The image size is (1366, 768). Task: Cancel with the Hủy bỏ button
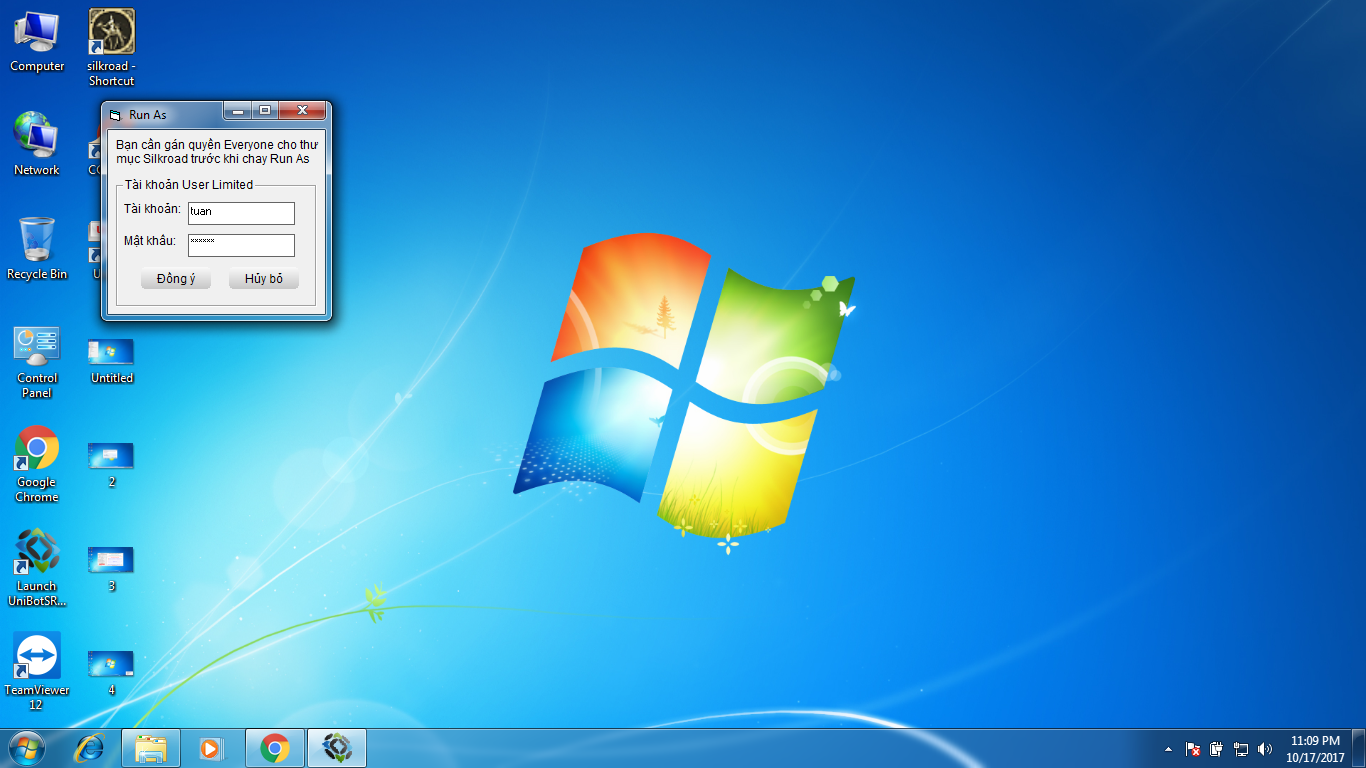264,279
